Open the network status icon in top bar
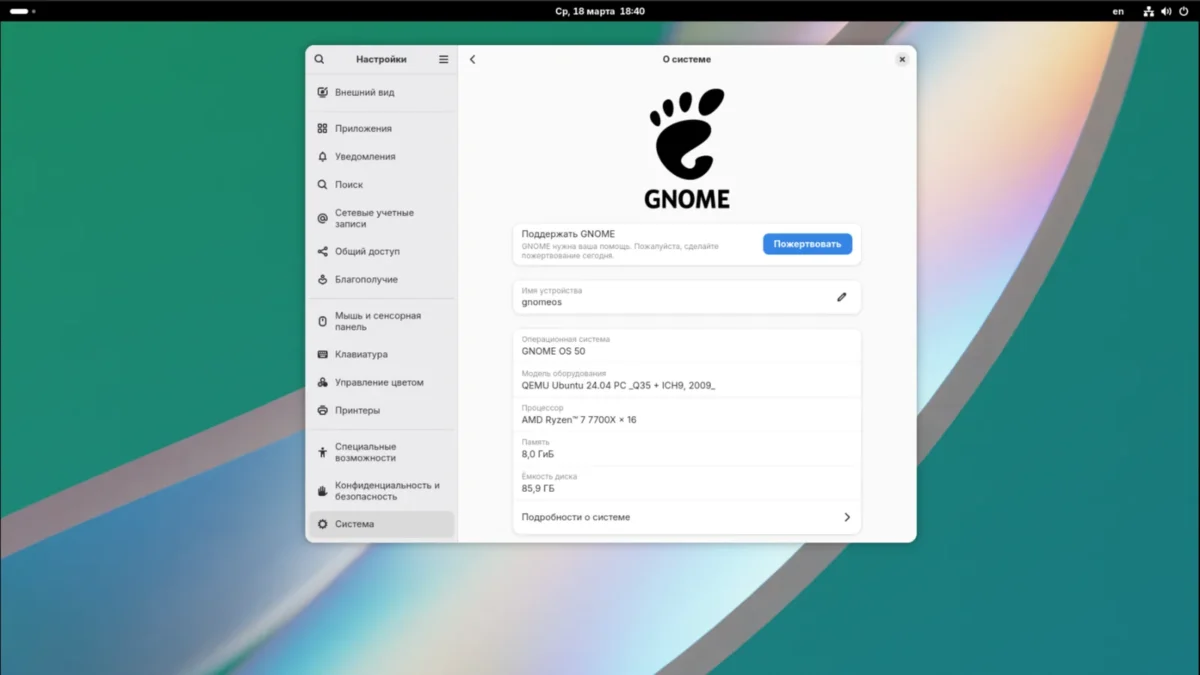 tap(1149, 11)
